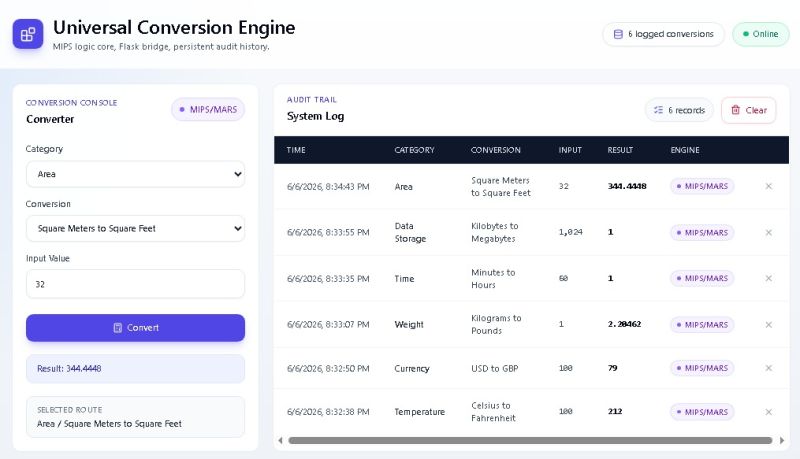This screenshot has height=459, width=800.
Task: Click the Universal Conversion Engine app logo icon
Action: (x=28, y=34)
